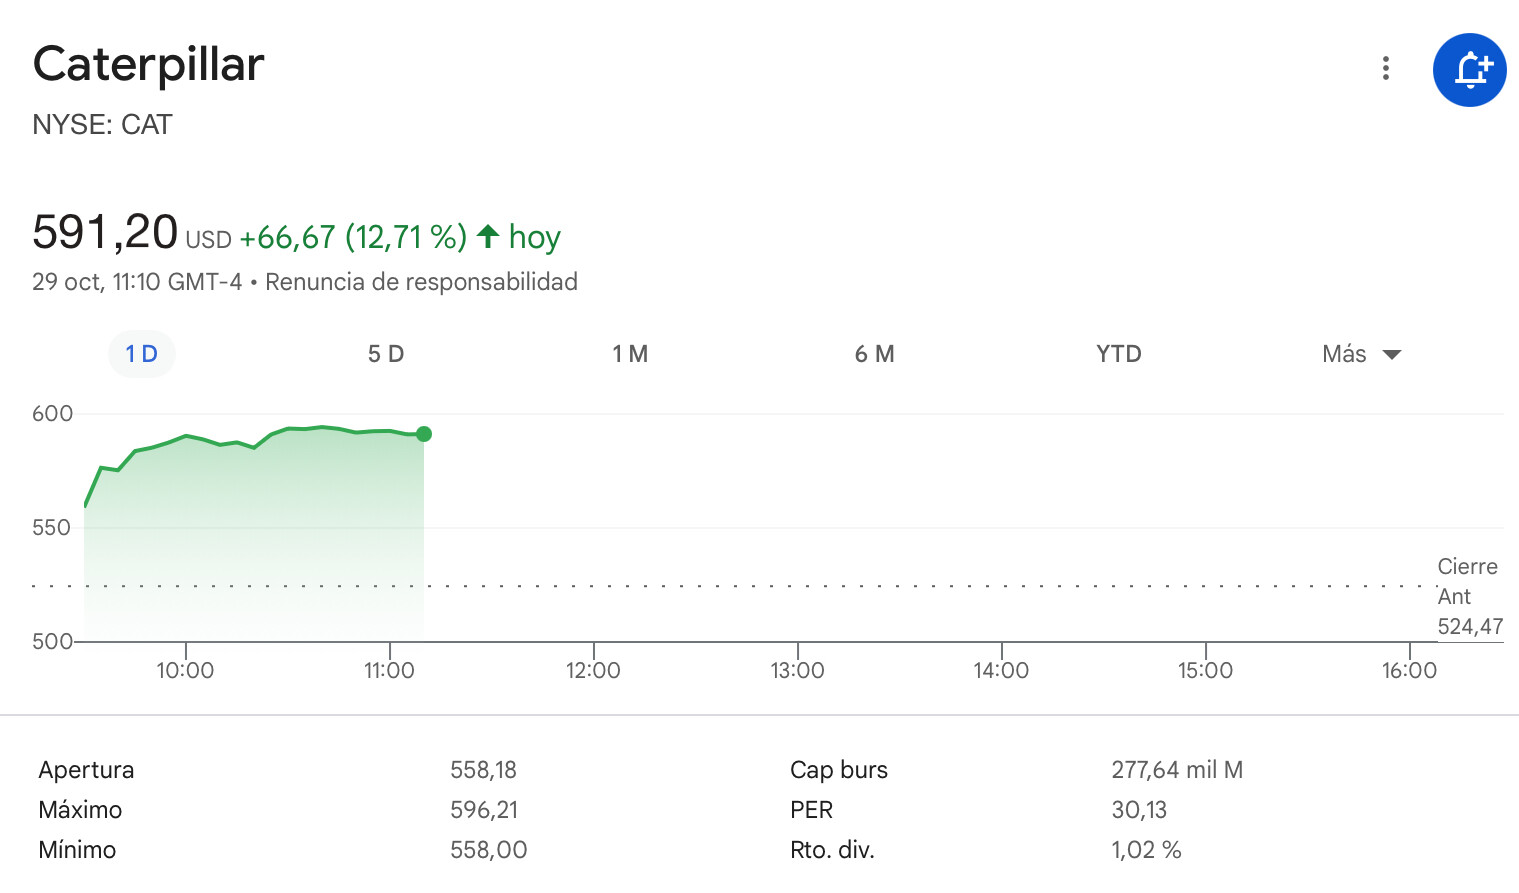Open the three-dot more options menu
Screen dimensions: 1519x893
click(x=1385, y=68)
